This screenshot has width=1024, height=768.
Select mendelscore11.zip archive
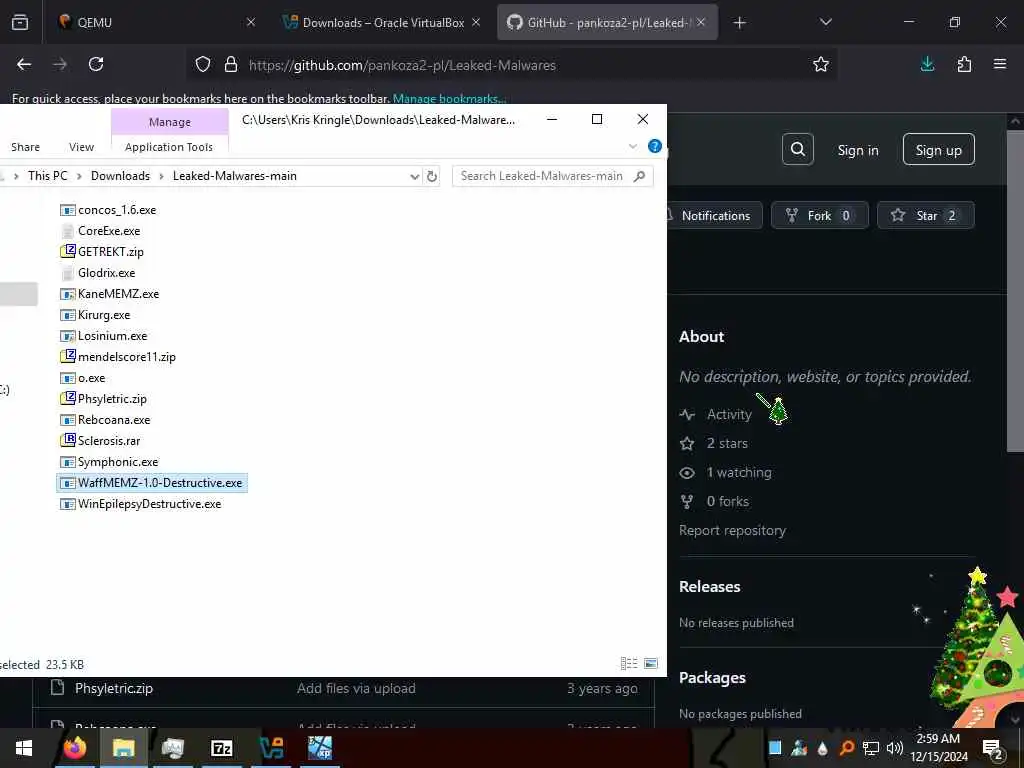(118, 357)
